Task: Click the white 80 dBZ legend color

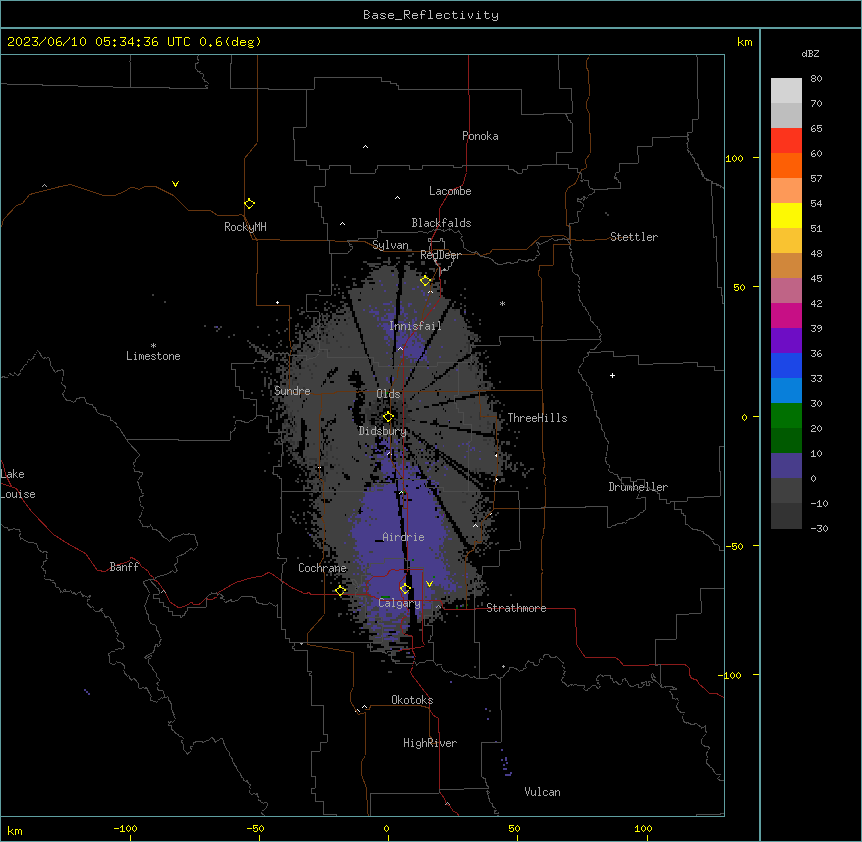Action: 786,91
